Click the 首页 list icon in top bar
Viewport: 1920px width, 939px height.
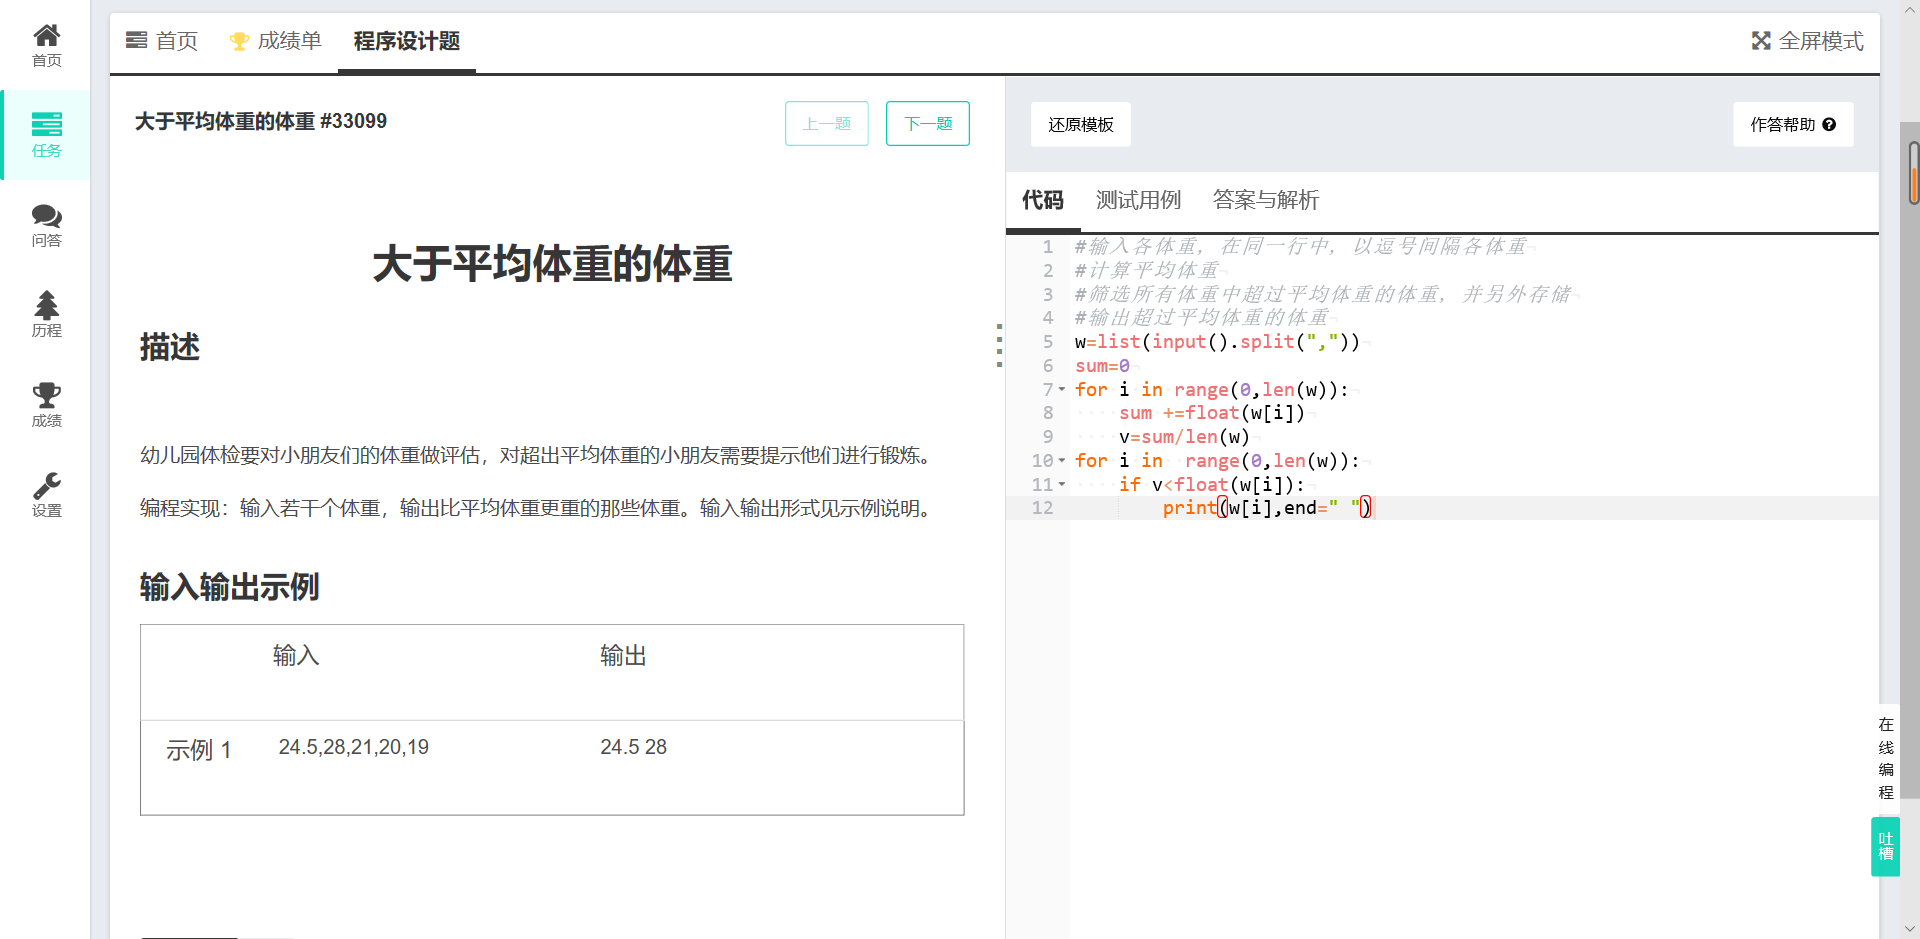(136, 41)
